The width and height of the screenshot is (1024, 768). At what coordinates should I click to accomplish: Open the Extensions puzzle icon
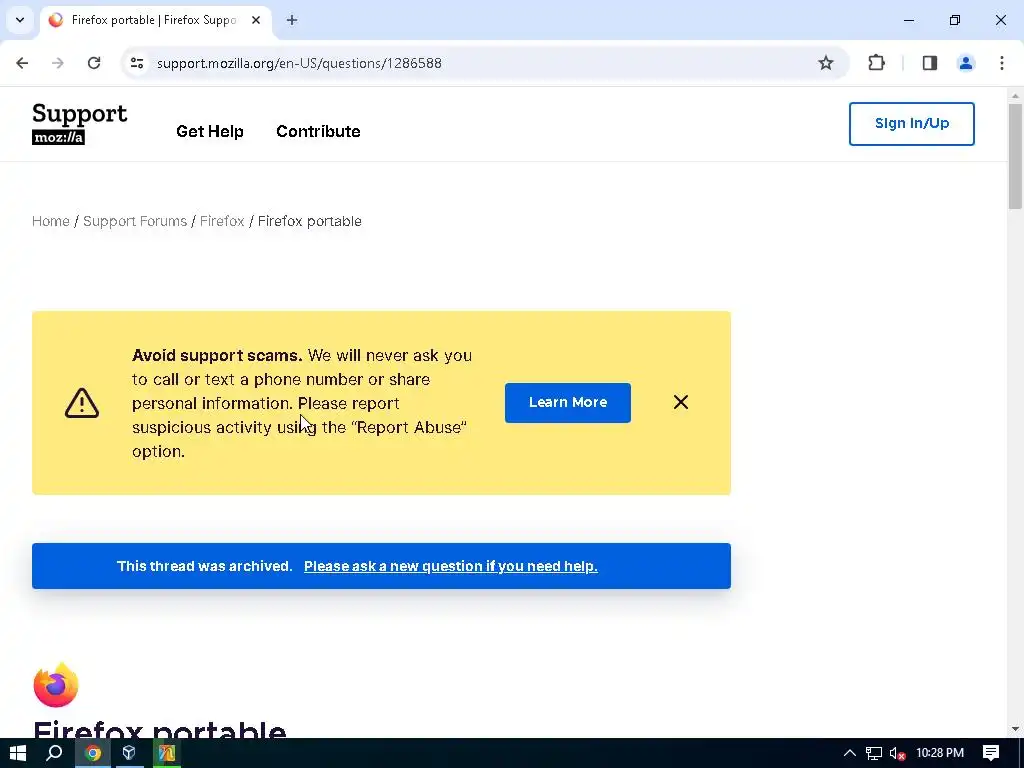click(876, 63)
